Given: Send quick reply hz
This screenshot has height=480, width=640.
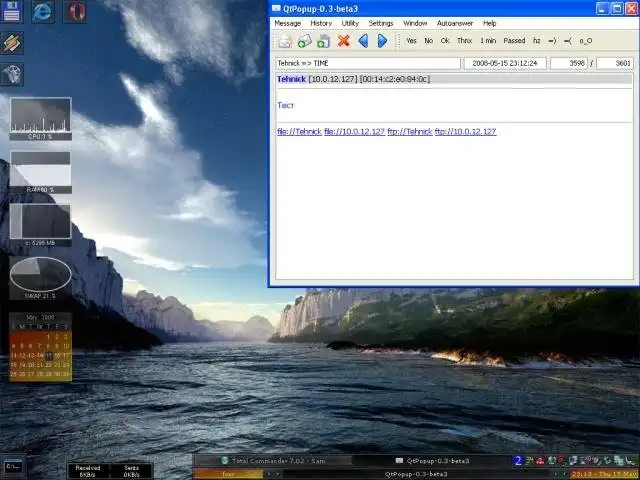Looking at the screenshot, I should [537, 40].
